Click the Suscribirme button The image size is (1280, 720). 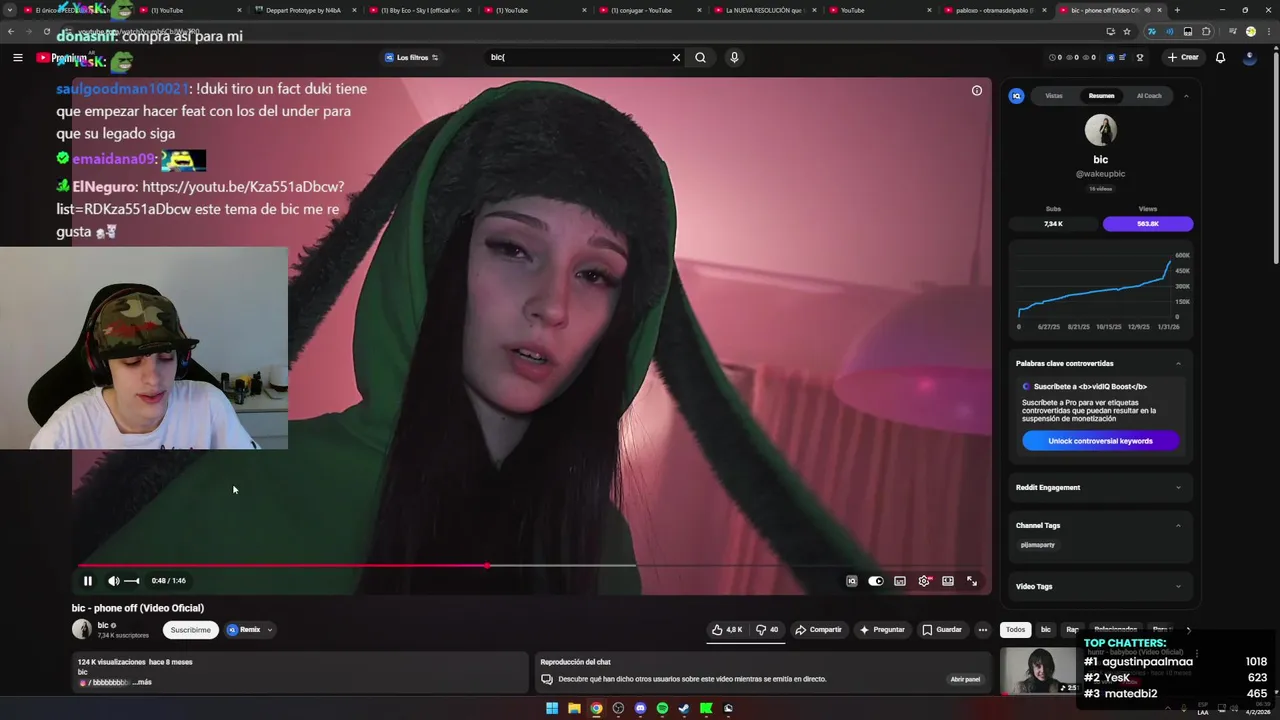(190, 630)
